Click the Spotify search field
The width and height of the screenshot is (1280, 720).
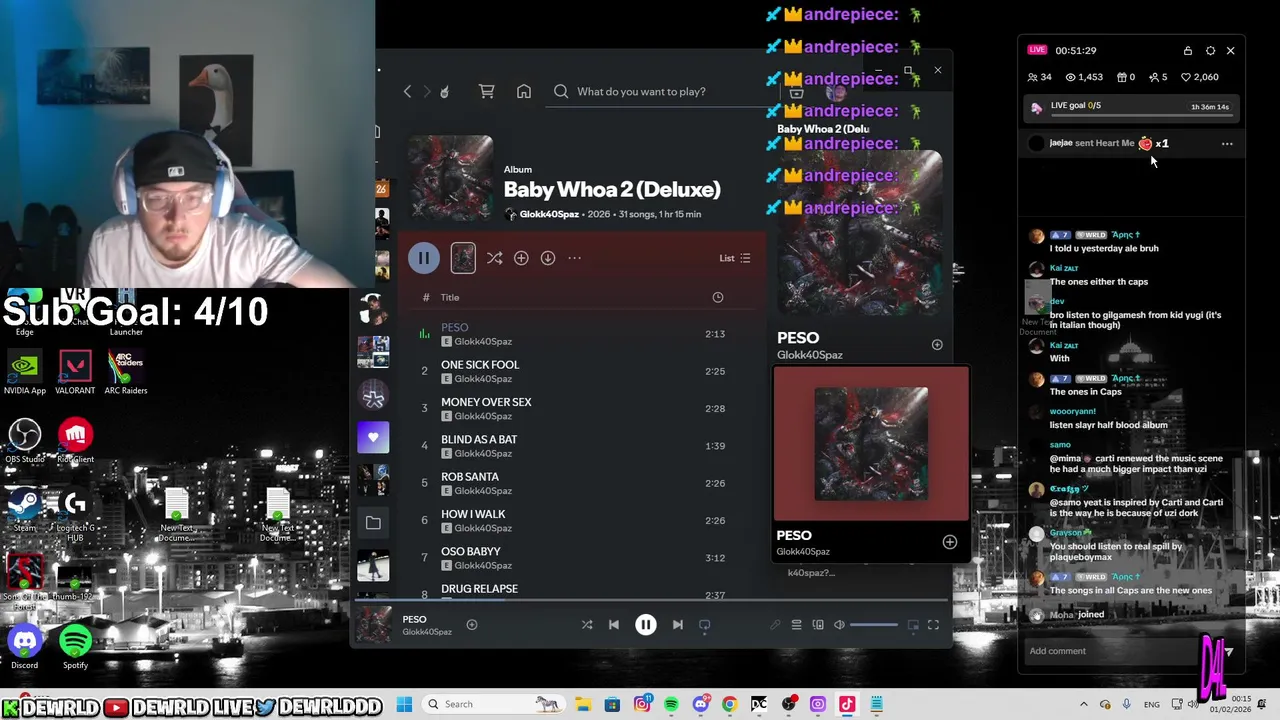(660, 91)
